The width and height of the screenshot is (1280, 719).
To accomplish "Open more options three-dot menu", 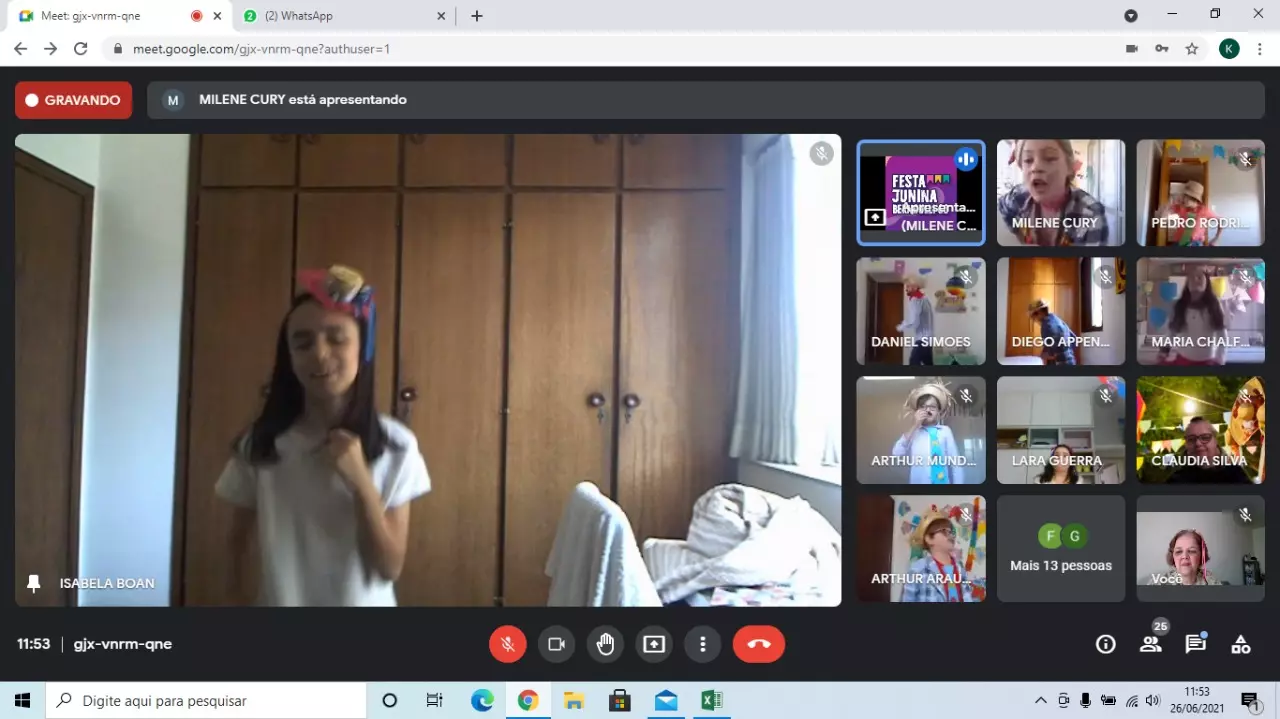I will tap(703, 644).
